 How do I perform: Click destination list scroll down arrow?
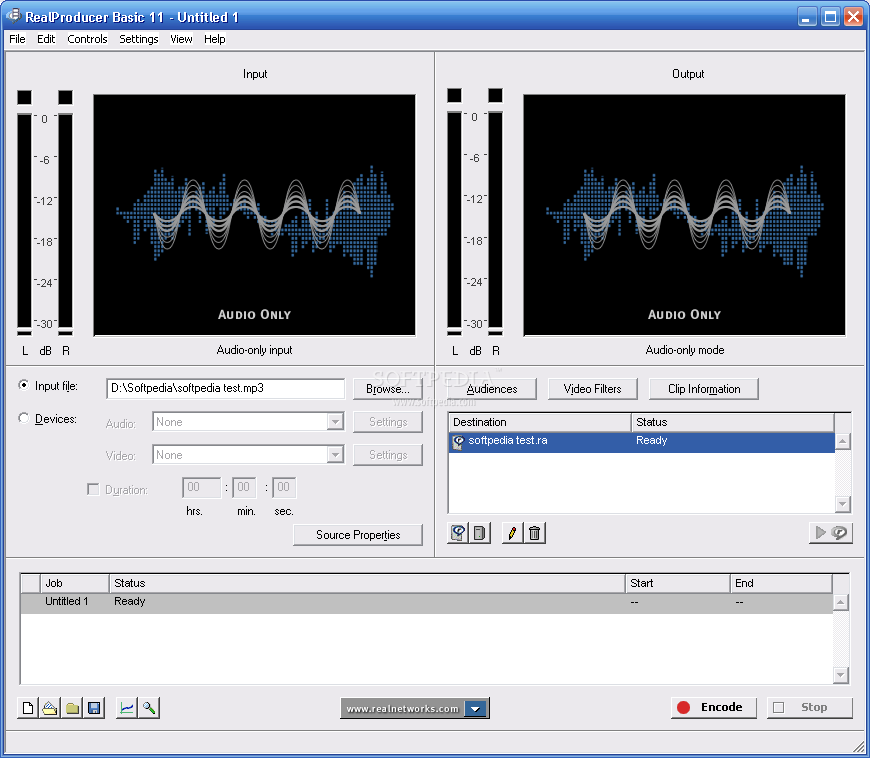[x=843, y=504]
